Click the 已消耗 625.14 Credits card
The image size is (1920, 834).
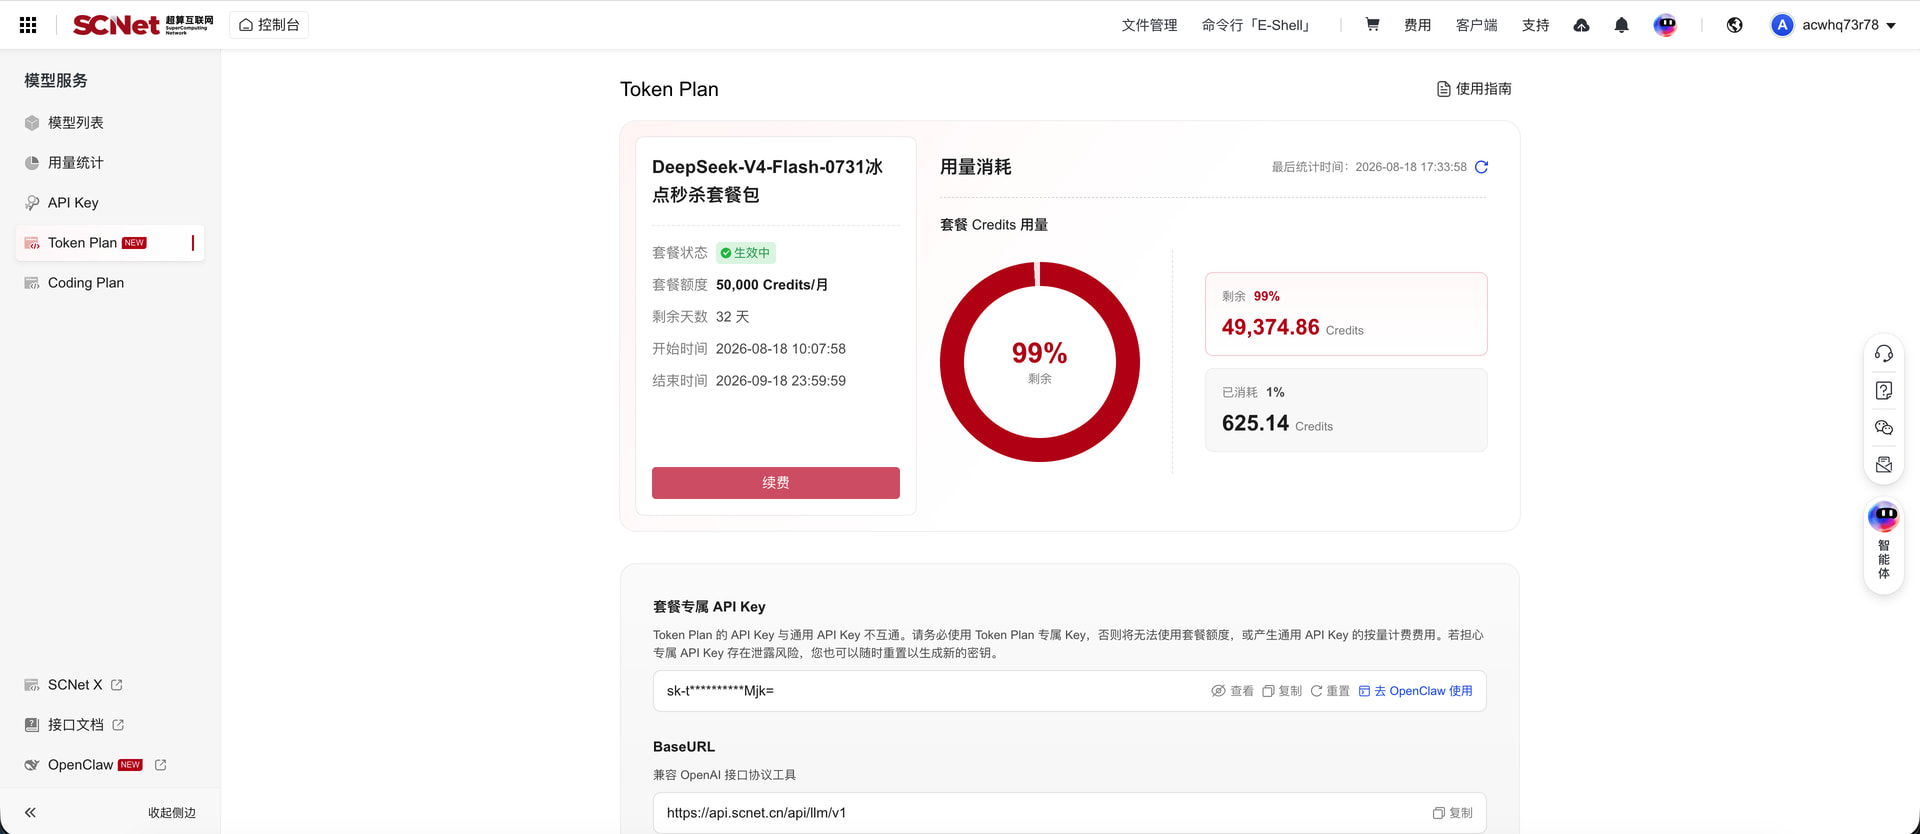(x=1346, y=410)
